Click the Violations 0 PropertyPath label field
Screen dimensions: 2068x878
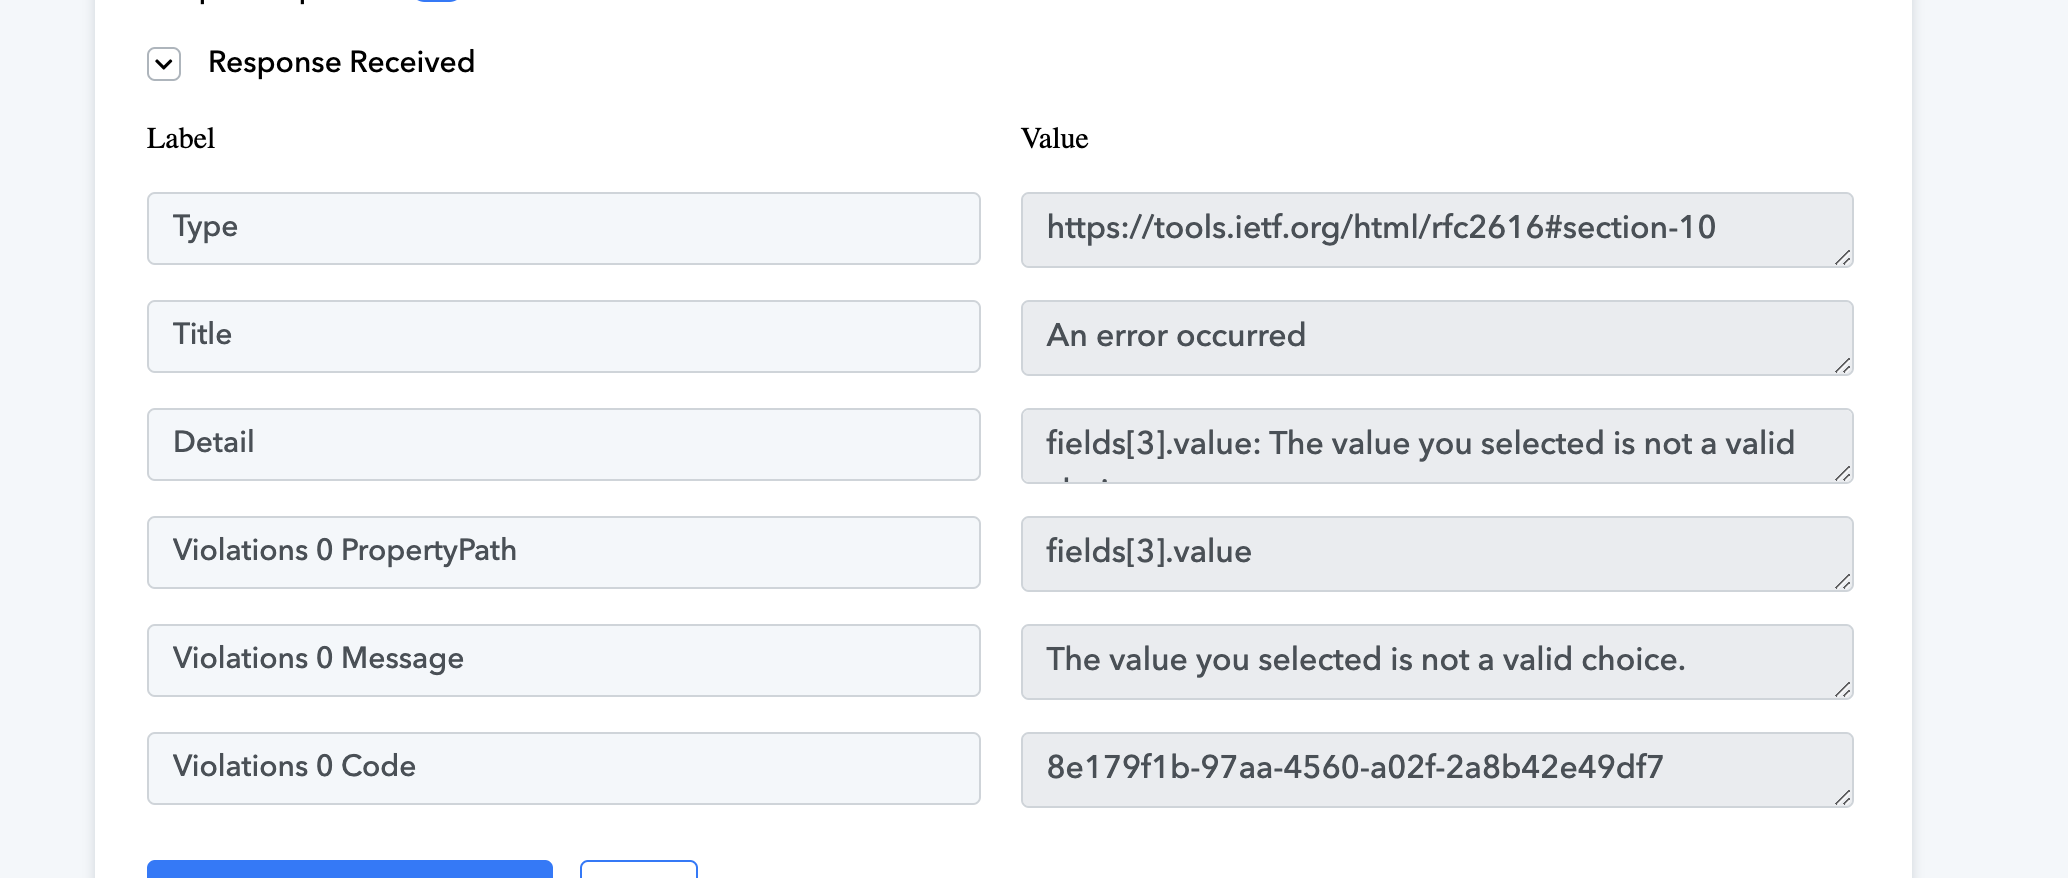coord(563,552)
